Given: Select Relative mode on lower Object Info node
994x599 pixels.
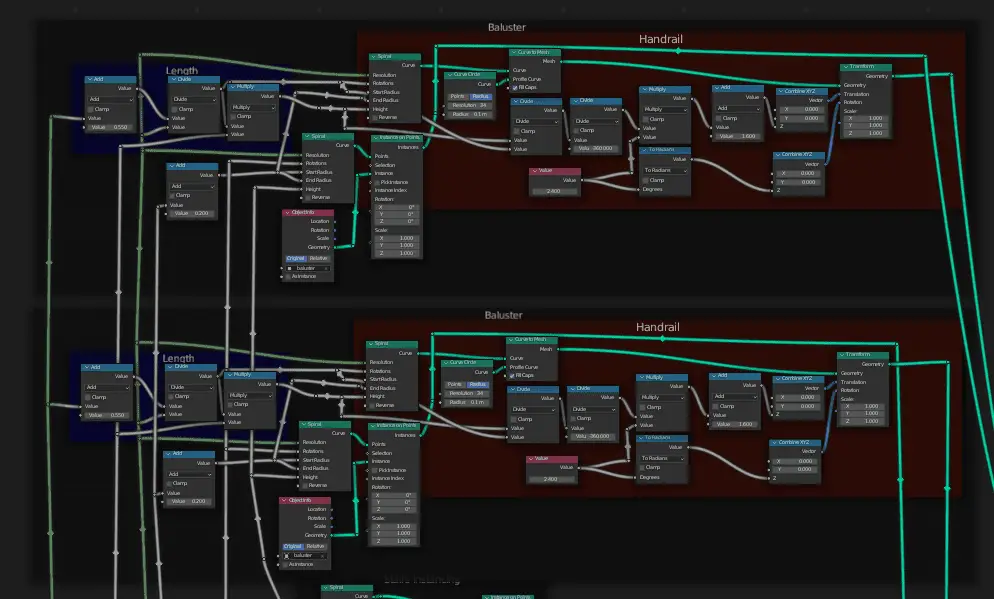Looking at the screenshot, I should pyautogui.click(x=315, y=546).
